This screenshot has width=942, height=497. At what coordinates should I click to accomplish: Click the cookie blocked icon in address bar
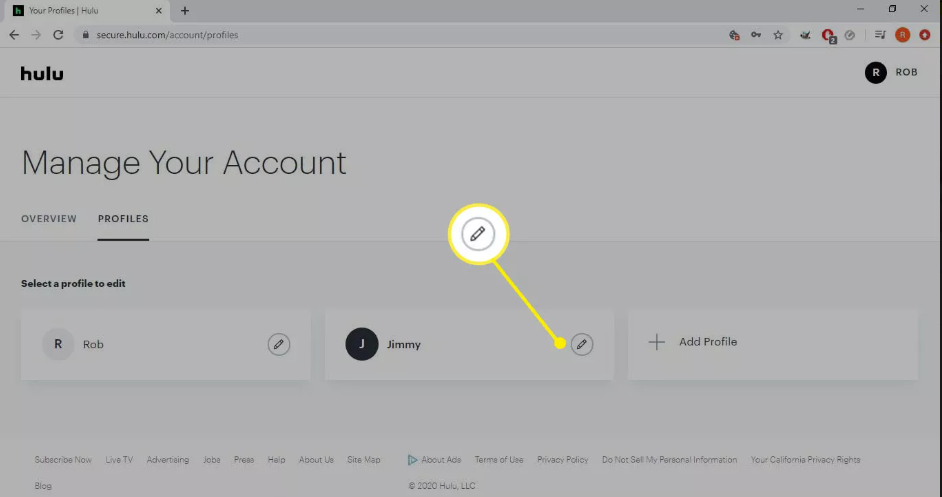coord(734,35)
